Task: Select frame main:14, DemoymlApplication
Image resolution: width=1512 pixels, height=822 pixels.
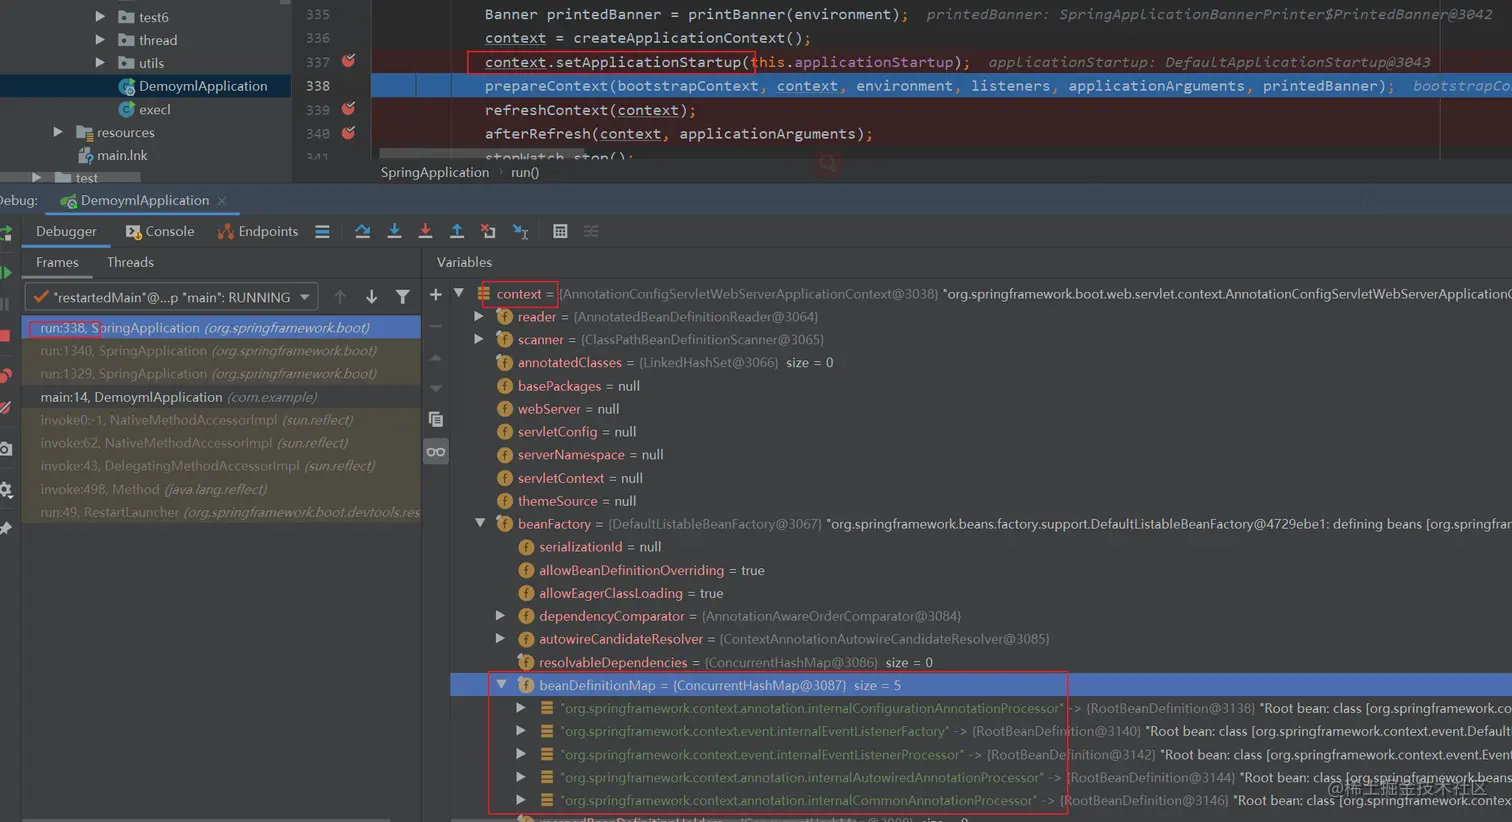Action: point(221,397)
